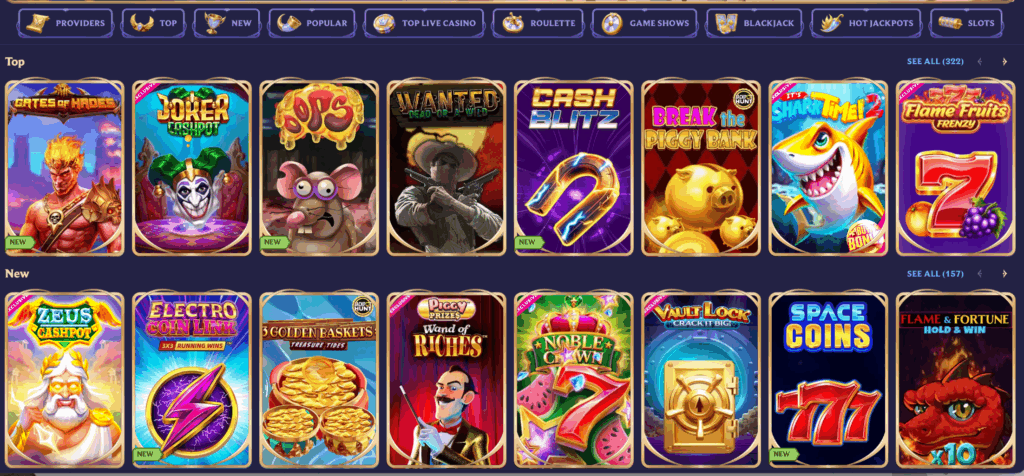Choose the Game Shows category
Screen dimensions: 1024x476
646,24
